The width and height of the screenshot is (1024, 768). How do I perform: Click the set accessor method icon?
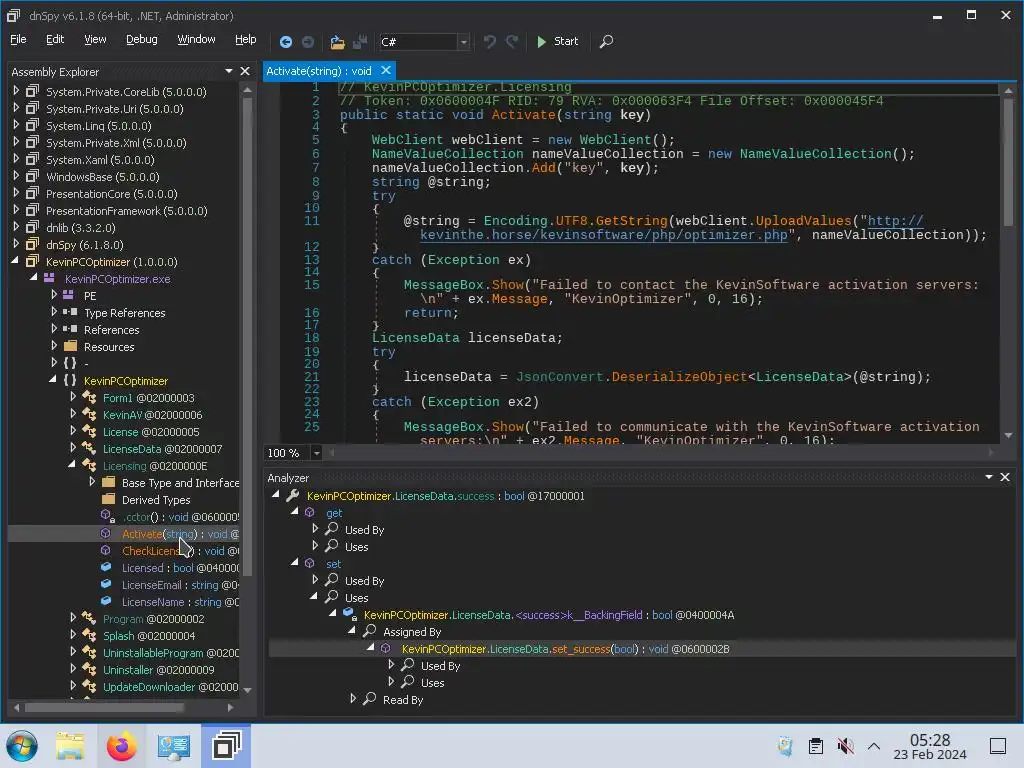tap(310, 564)
